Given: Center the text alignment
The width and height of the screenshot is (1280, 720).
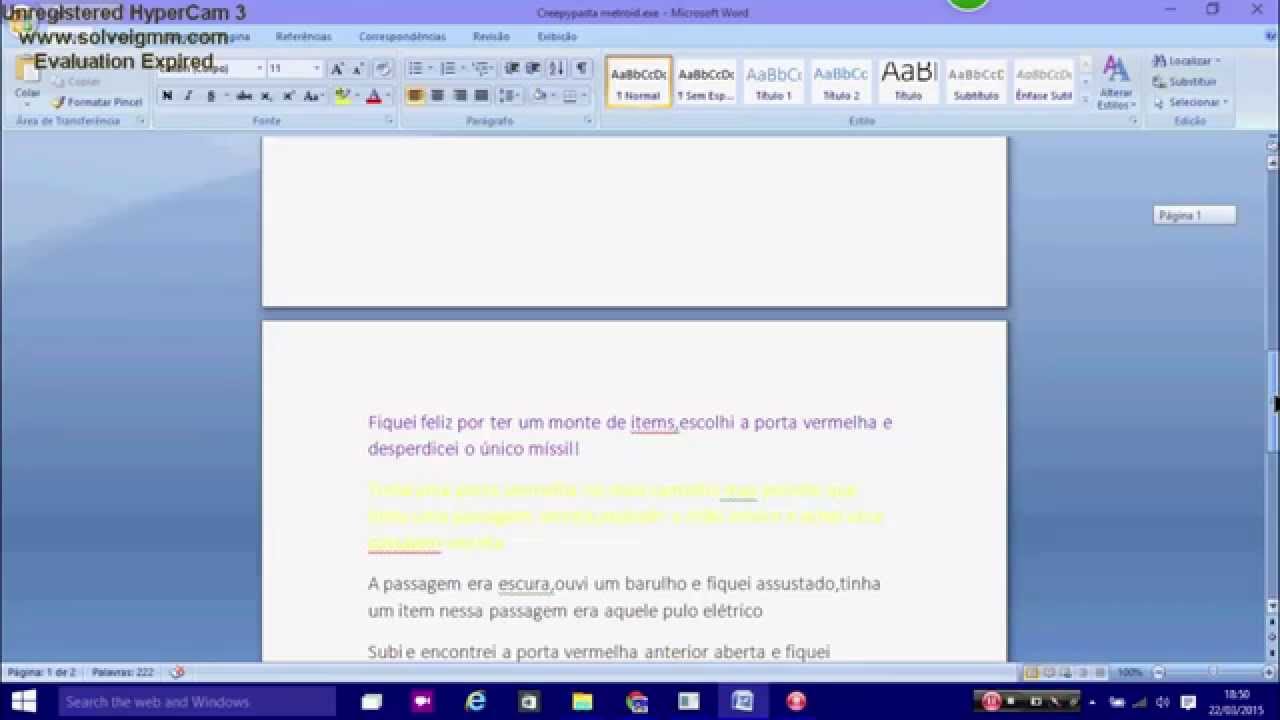Looking at the screenshot, I should click(x=437, y=96).
